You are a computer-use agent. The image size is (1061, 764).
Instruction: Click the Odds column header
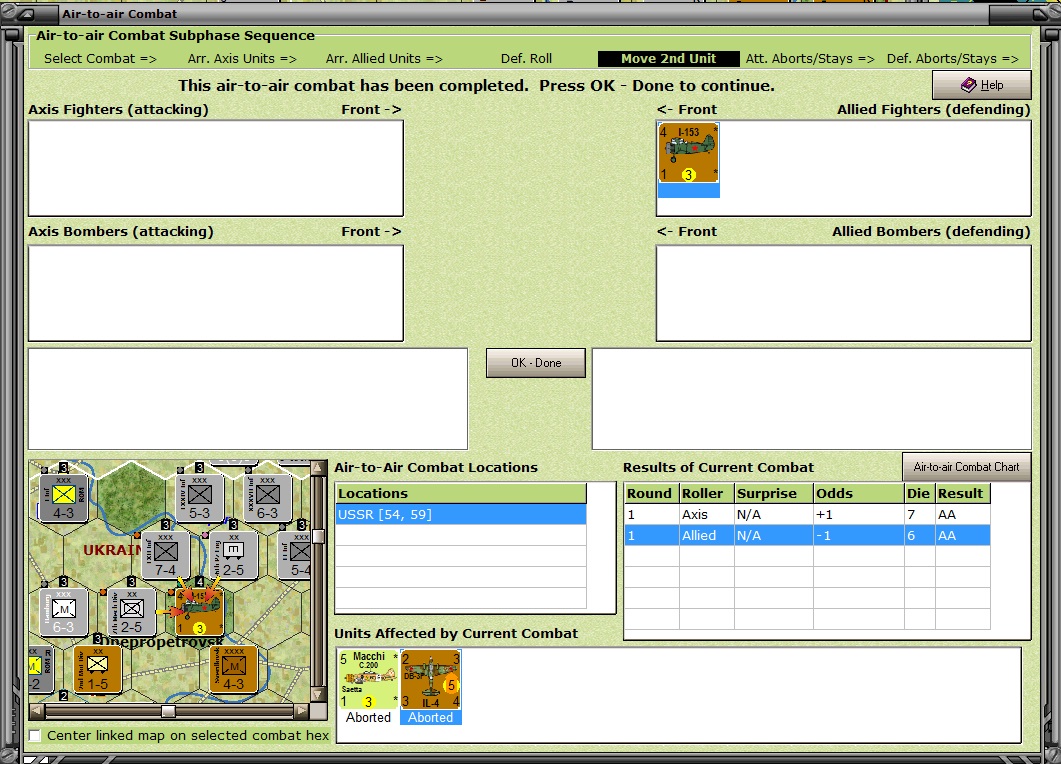pyautogui.click(x=859, y=493)
